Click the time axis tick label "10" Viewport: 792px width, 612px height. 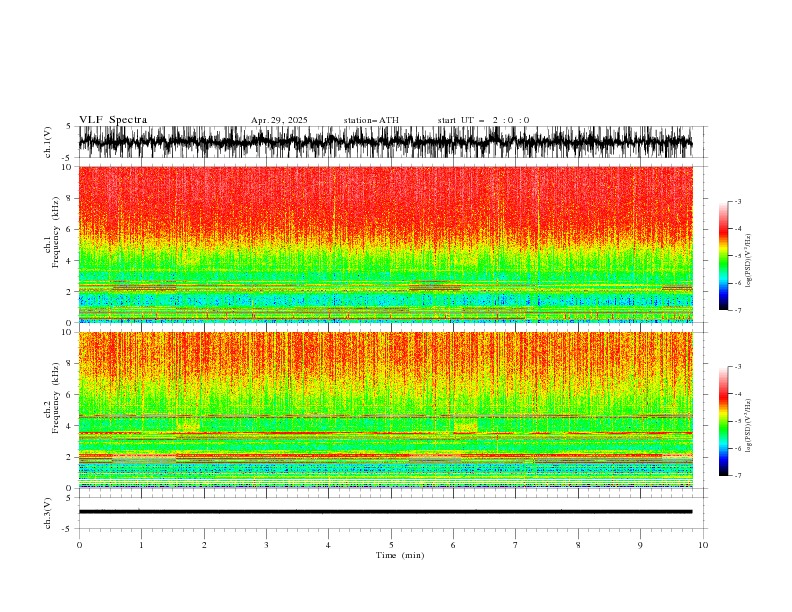(x=703, y=545)
